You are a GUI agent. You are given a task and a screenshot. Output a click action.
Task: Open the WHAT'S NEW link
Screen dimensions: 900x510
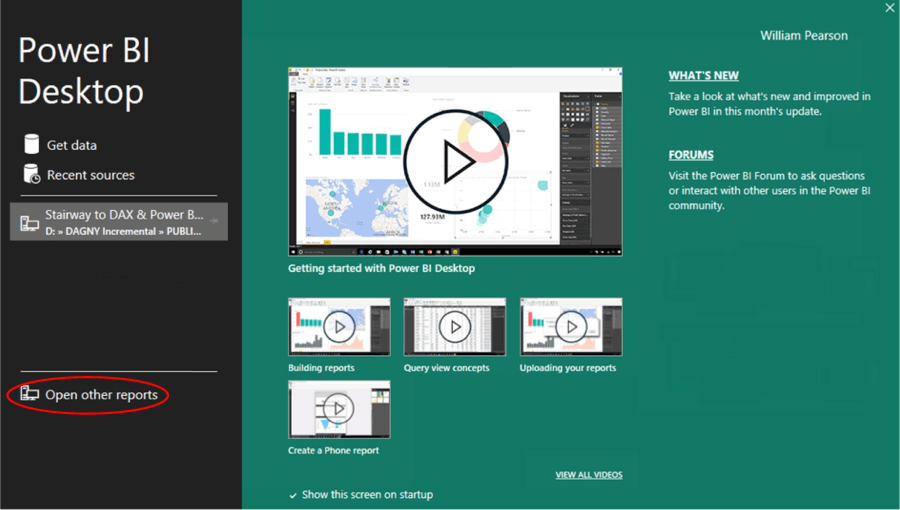703,76
